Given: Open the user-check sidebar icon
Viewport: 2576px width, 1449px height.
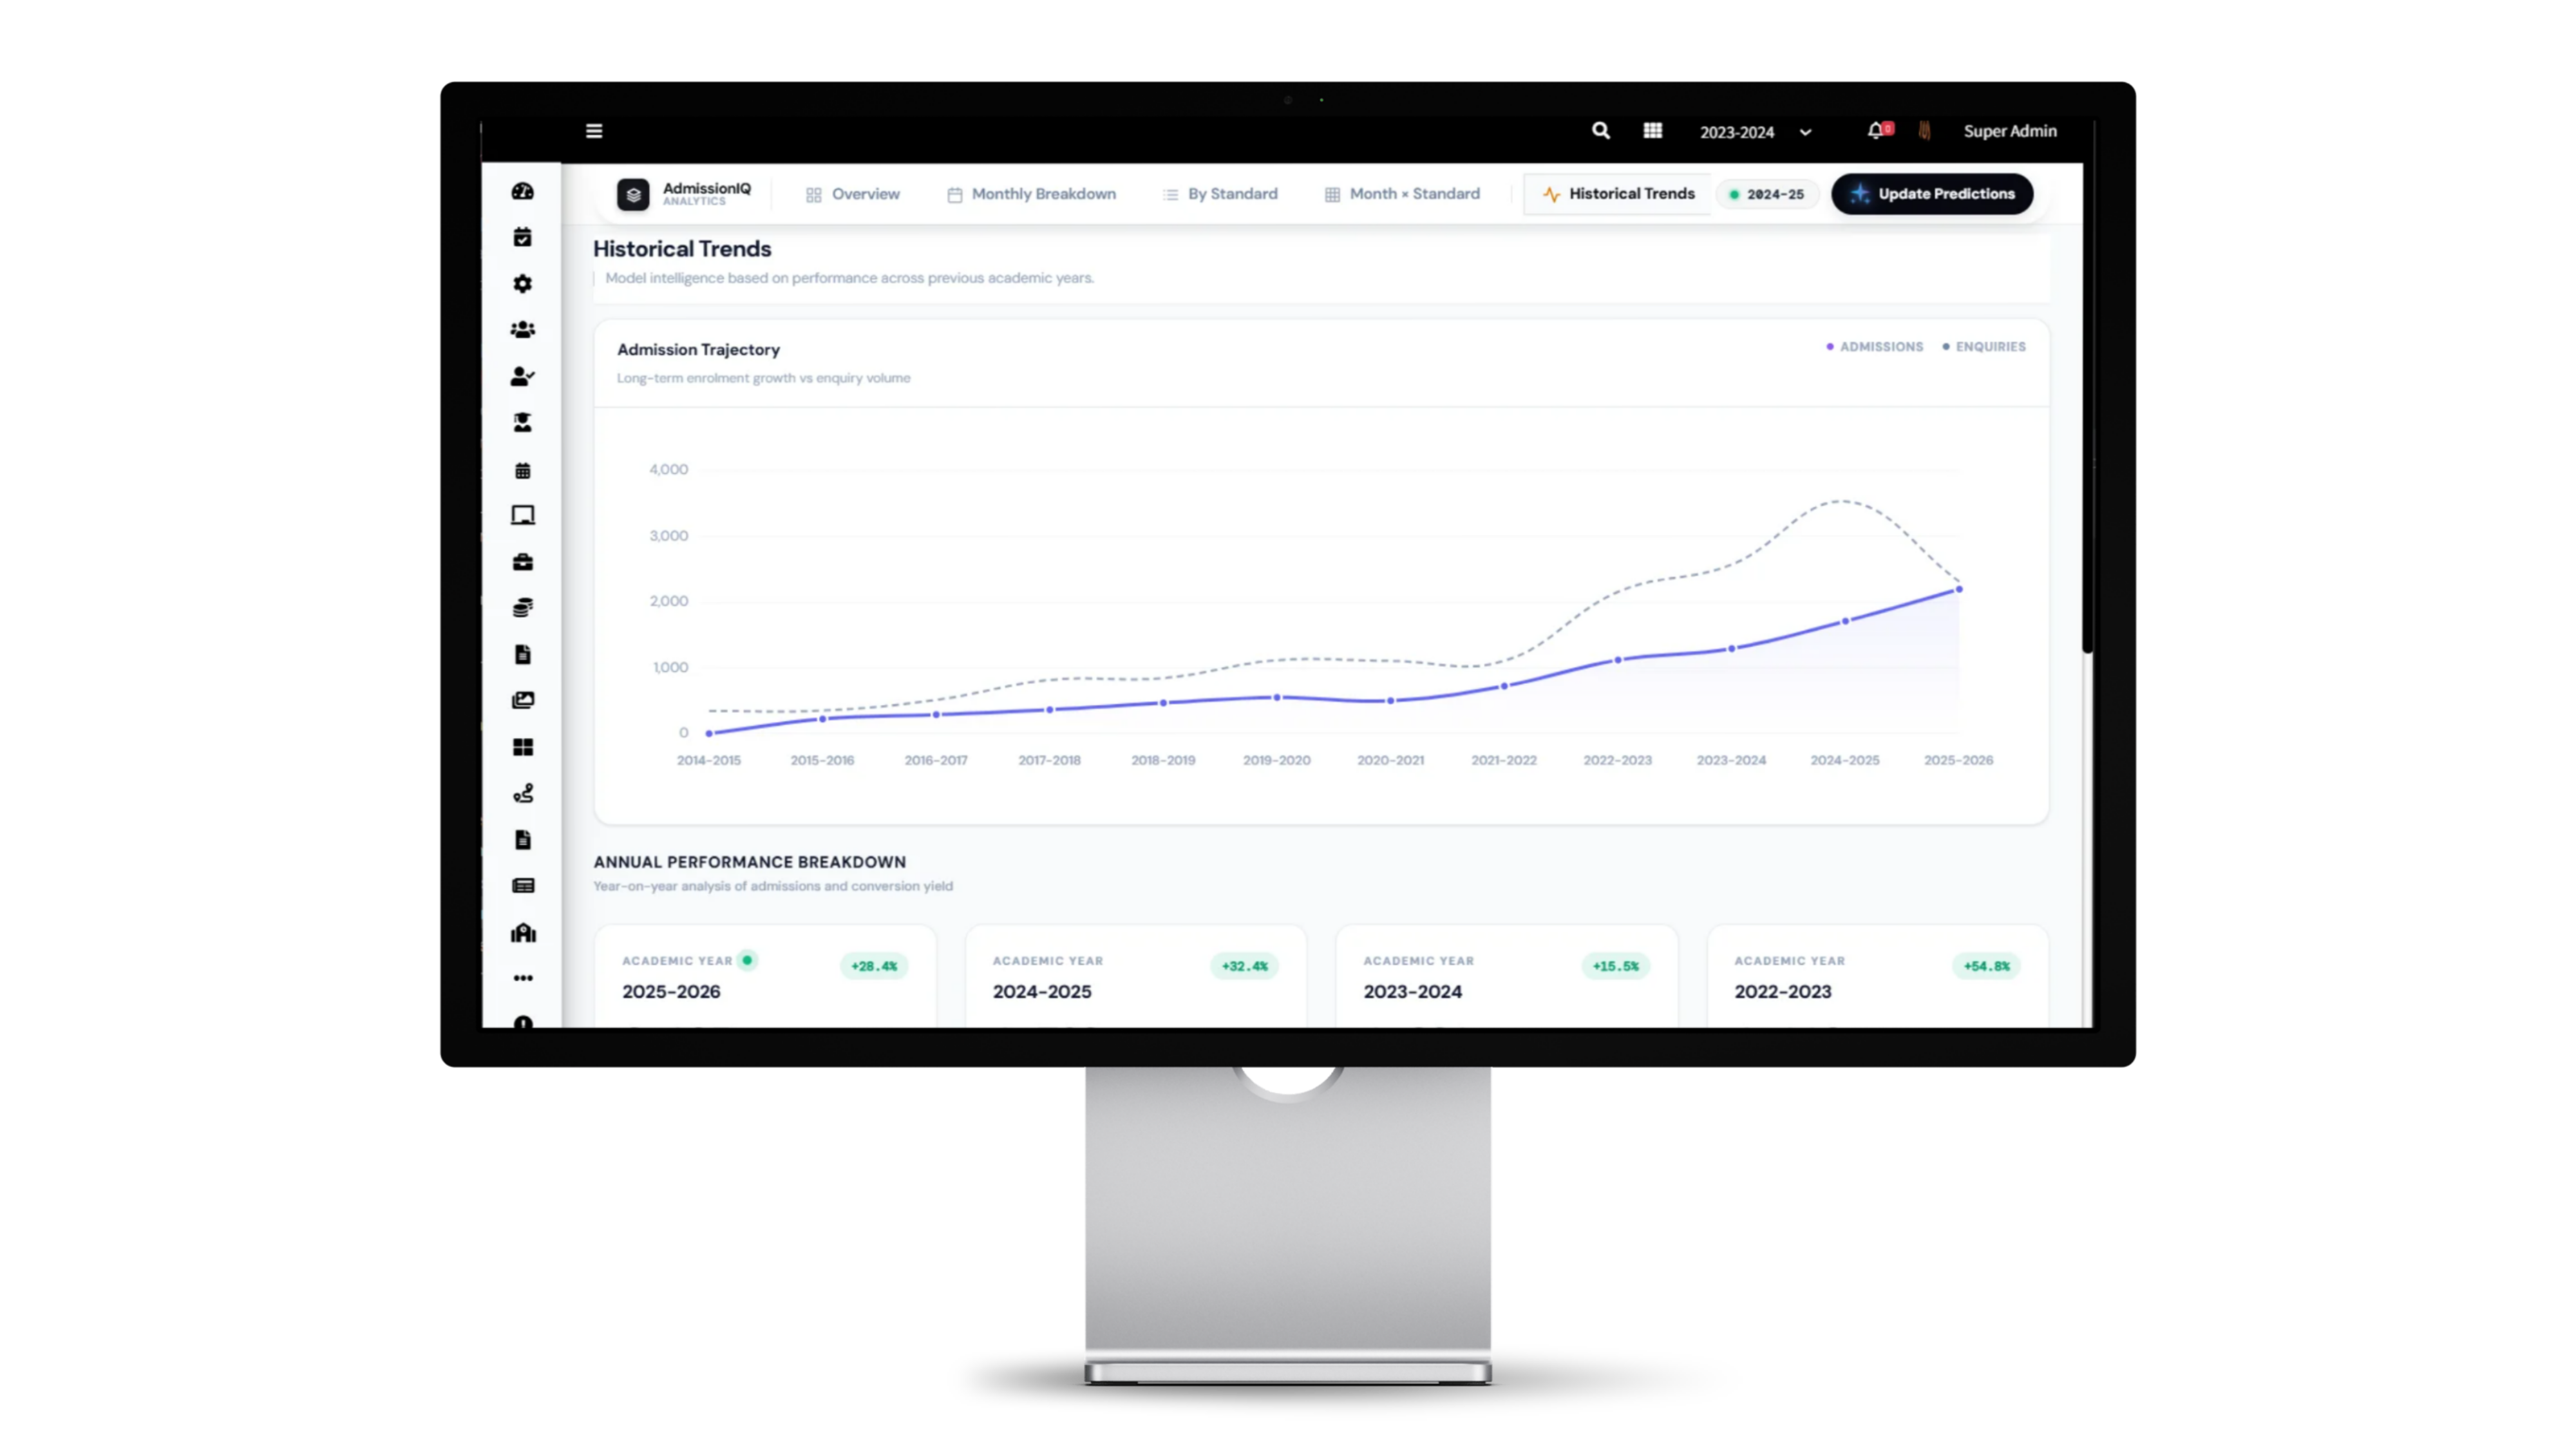Looking at the screenshot, I should coord(523,377).
